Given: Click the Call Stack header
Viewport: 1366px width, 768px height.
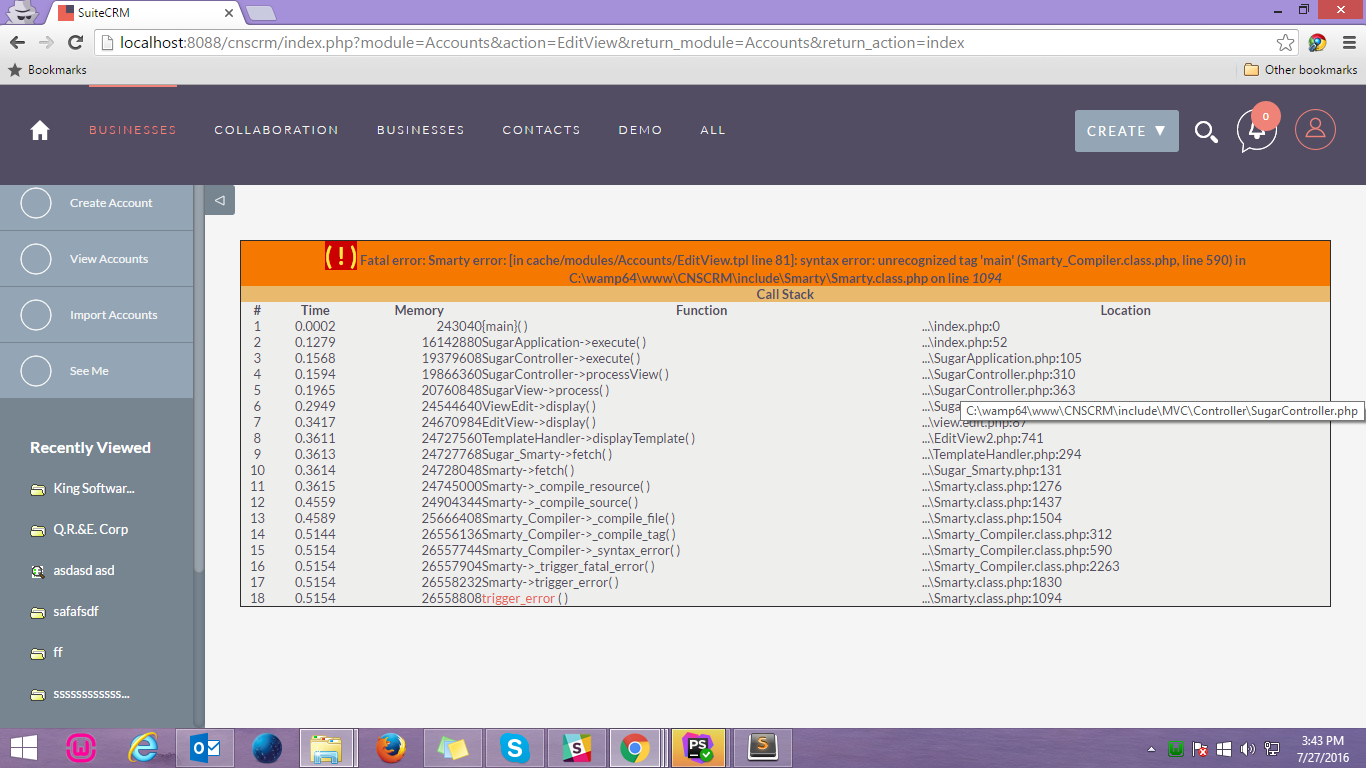Looking at the screenshot, I should coord(785,294).
